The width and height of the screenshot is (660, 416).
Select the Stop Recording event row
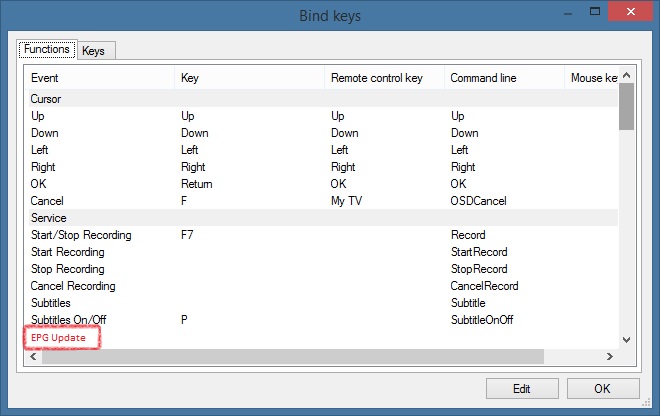(67, 269)
